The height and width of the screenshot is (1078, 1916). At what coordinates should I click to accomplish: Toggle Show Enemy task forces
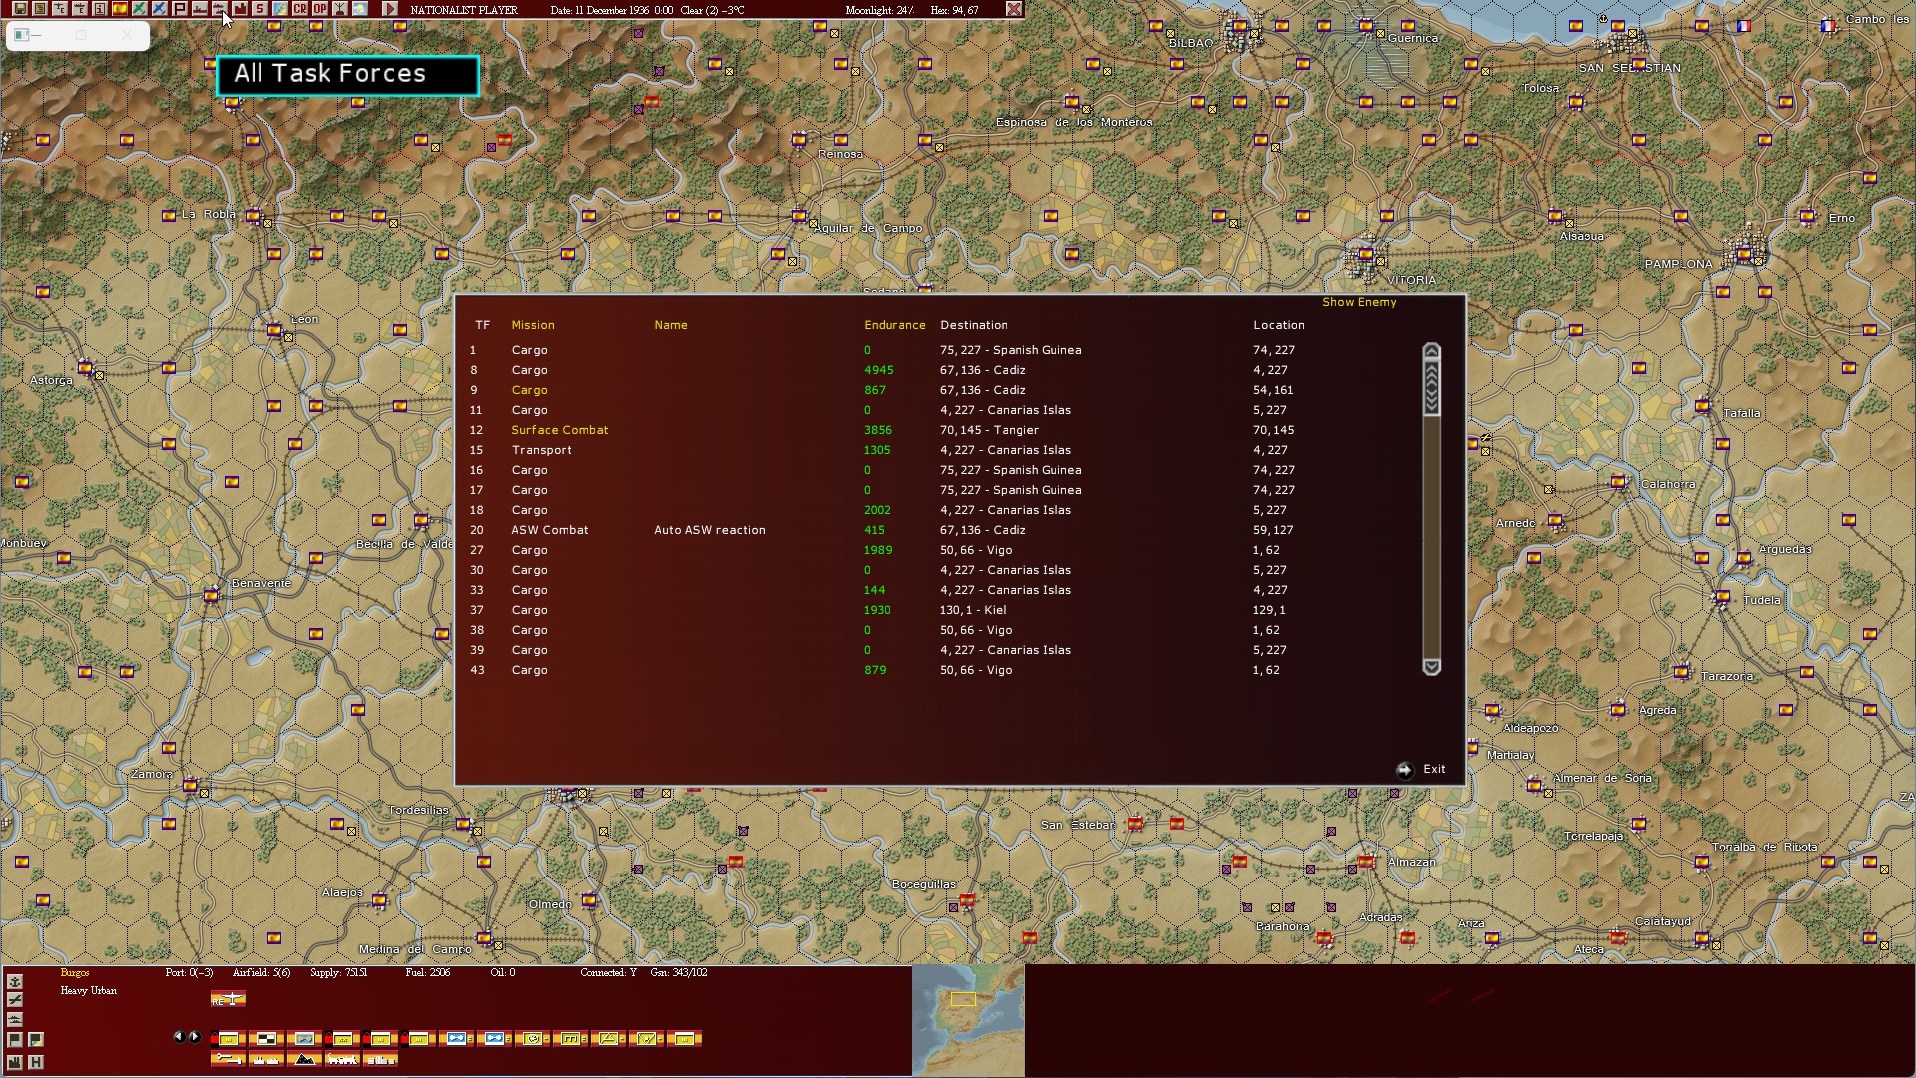[x=1359, y=302]
